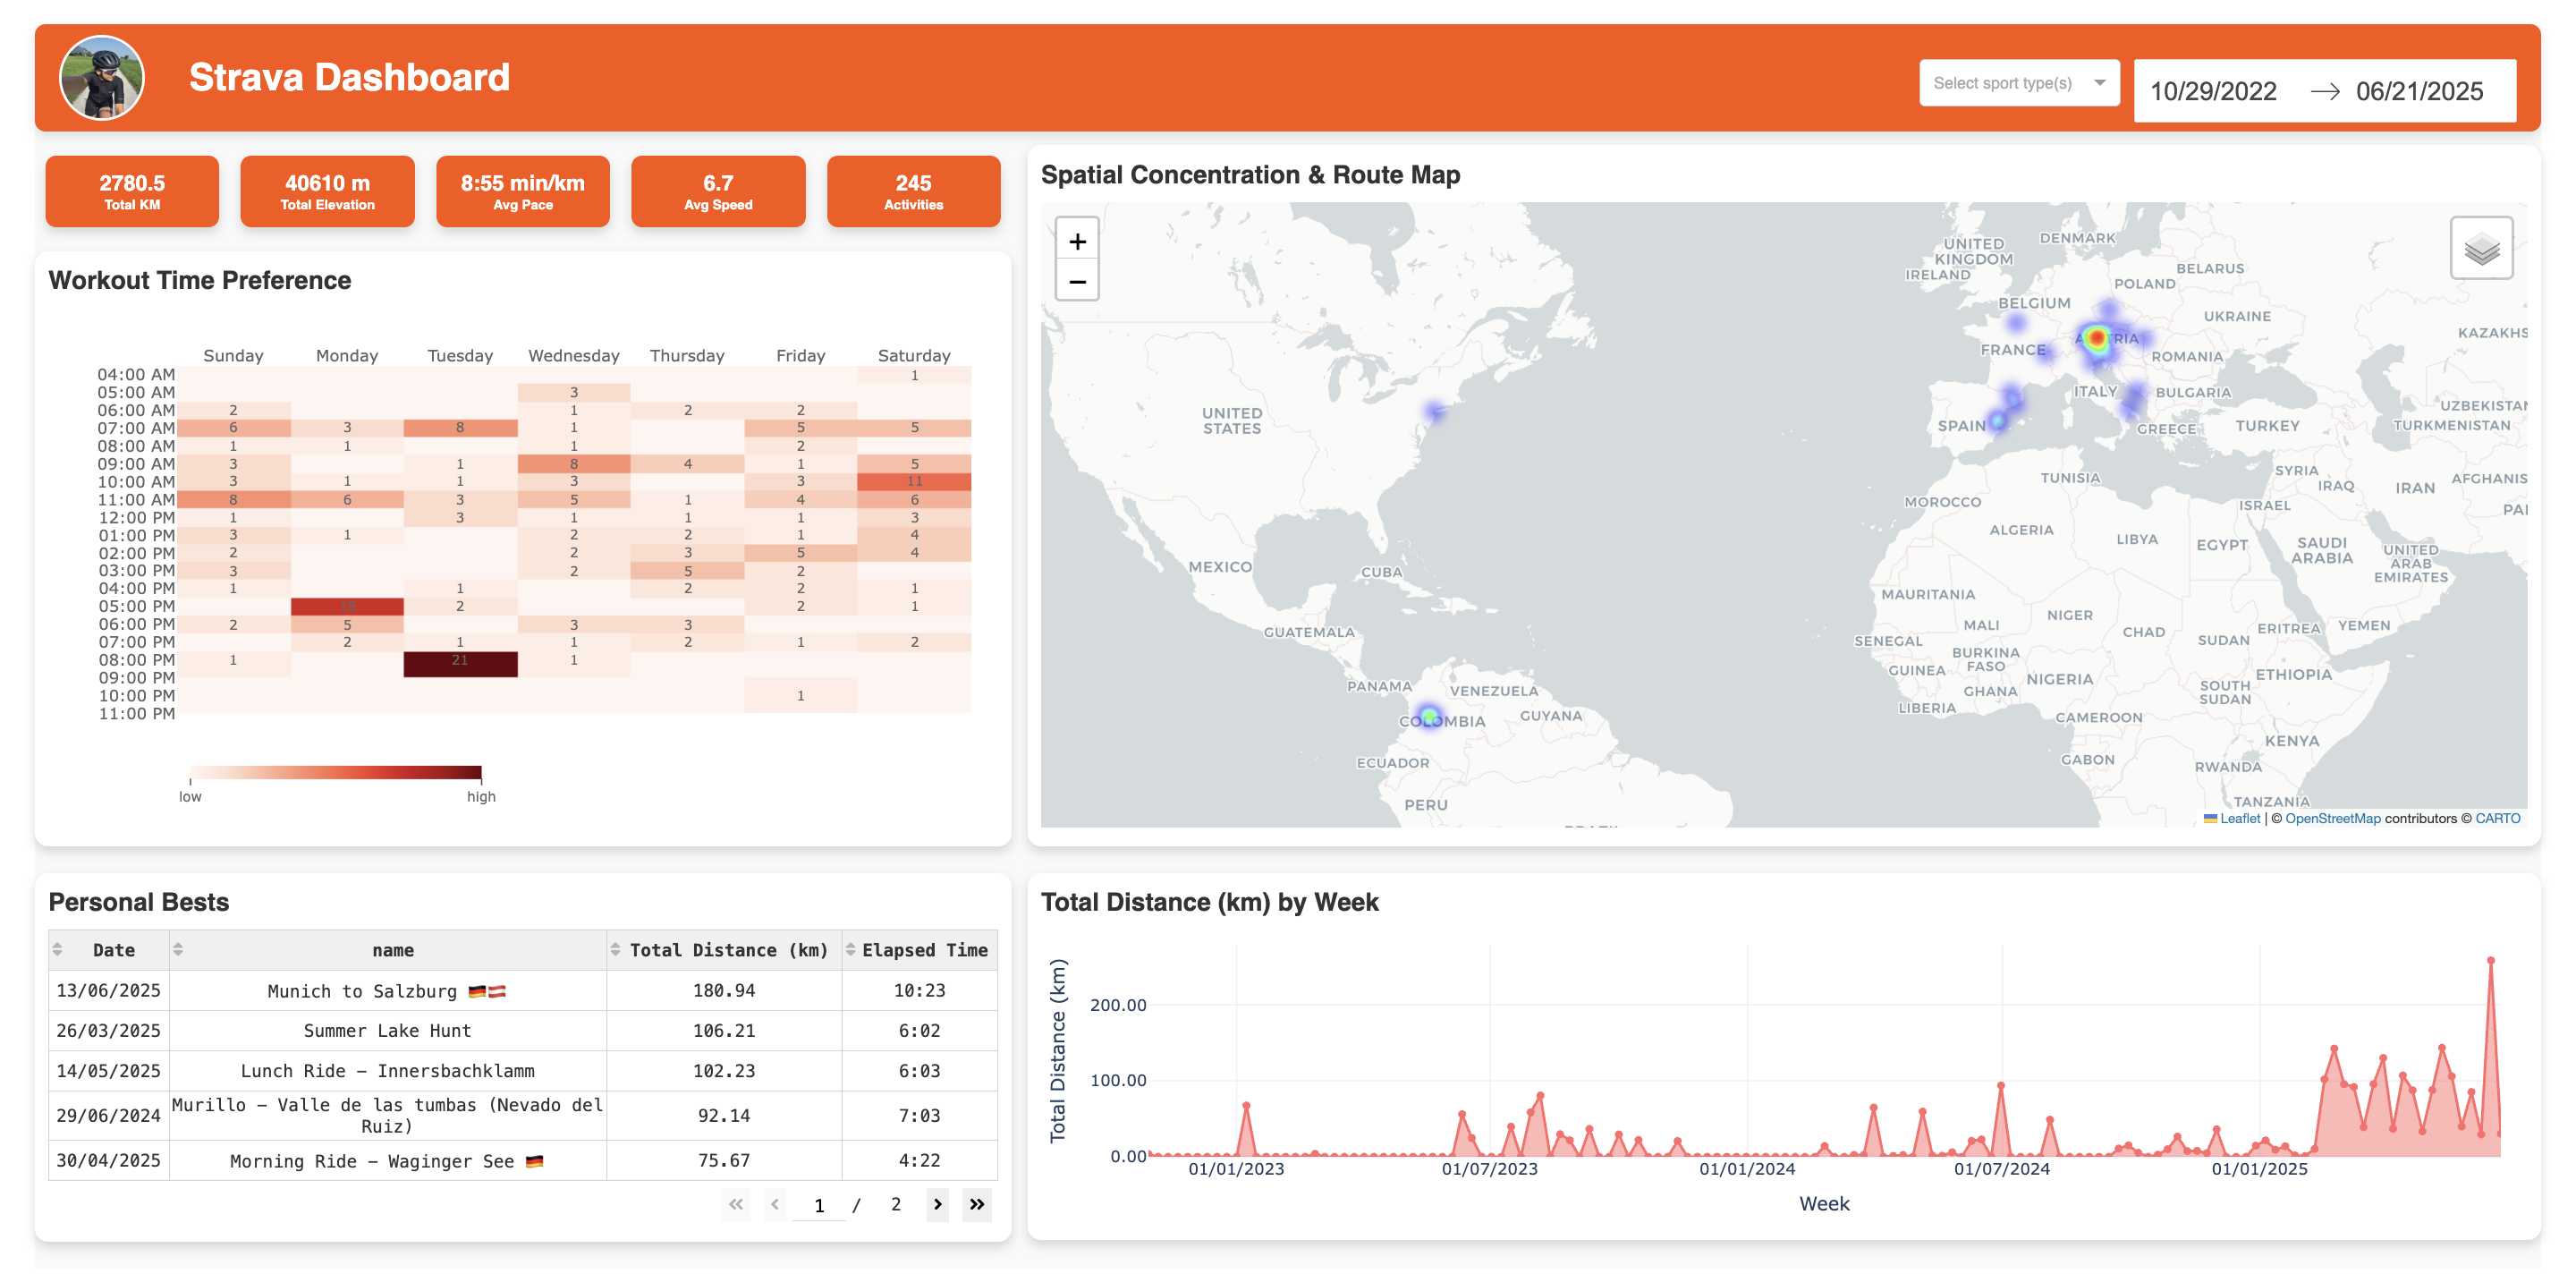The width and height of the screenshot is (2576, 1274).
Task: Sort by Total Distance (km) column
Action: 615,949
